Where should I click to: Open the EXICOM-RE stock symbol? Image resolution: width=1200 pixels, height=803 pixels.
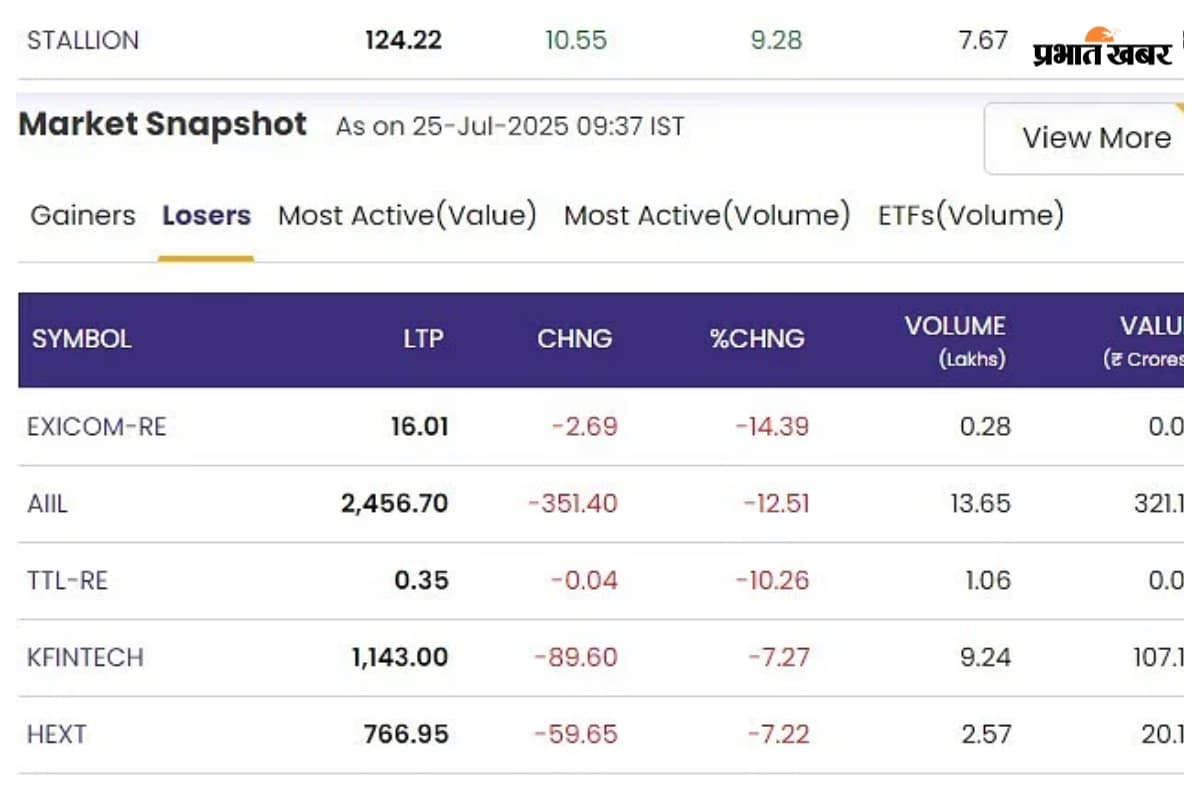pyautogui.click(x=96, y=427)
